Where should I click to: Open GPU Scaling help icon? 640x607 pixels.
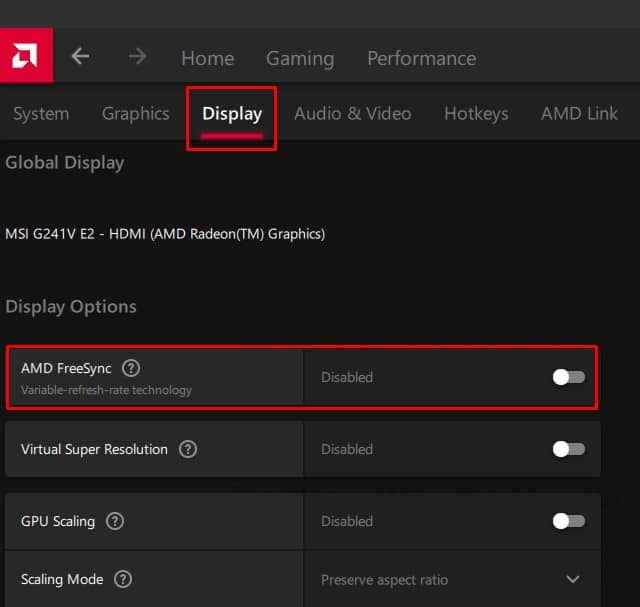tap(115, 521)
